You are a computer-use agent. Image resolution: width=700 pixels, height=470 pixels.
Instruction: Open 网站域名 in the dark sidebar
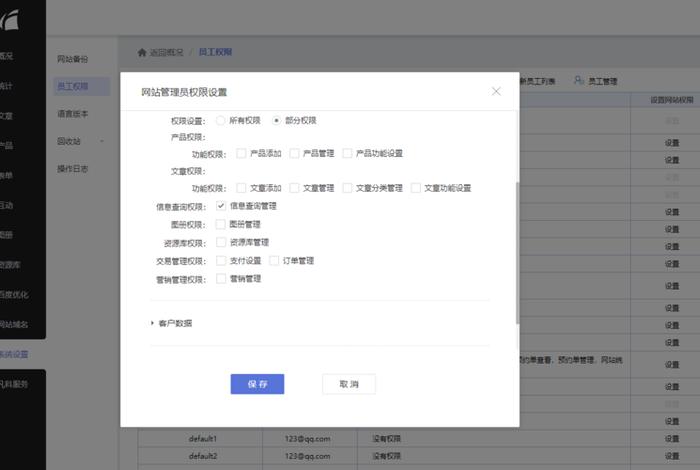[x=14, y=324]
